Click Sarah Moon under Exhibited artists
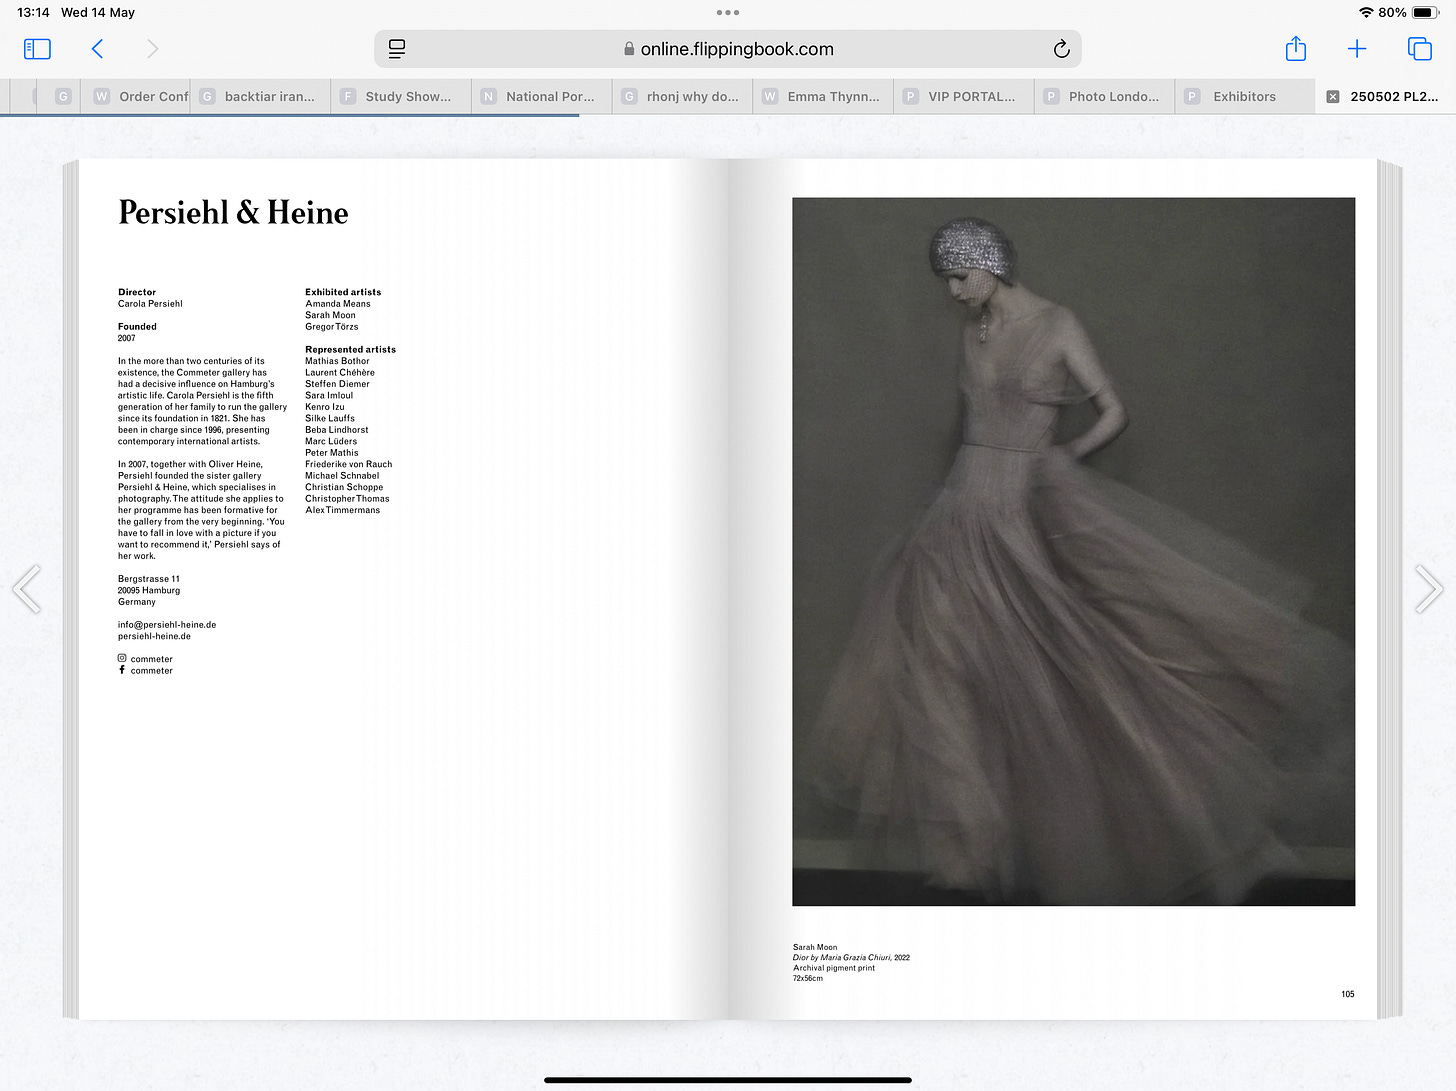This screenshot has height=1091, width=1456. (330, 315)
